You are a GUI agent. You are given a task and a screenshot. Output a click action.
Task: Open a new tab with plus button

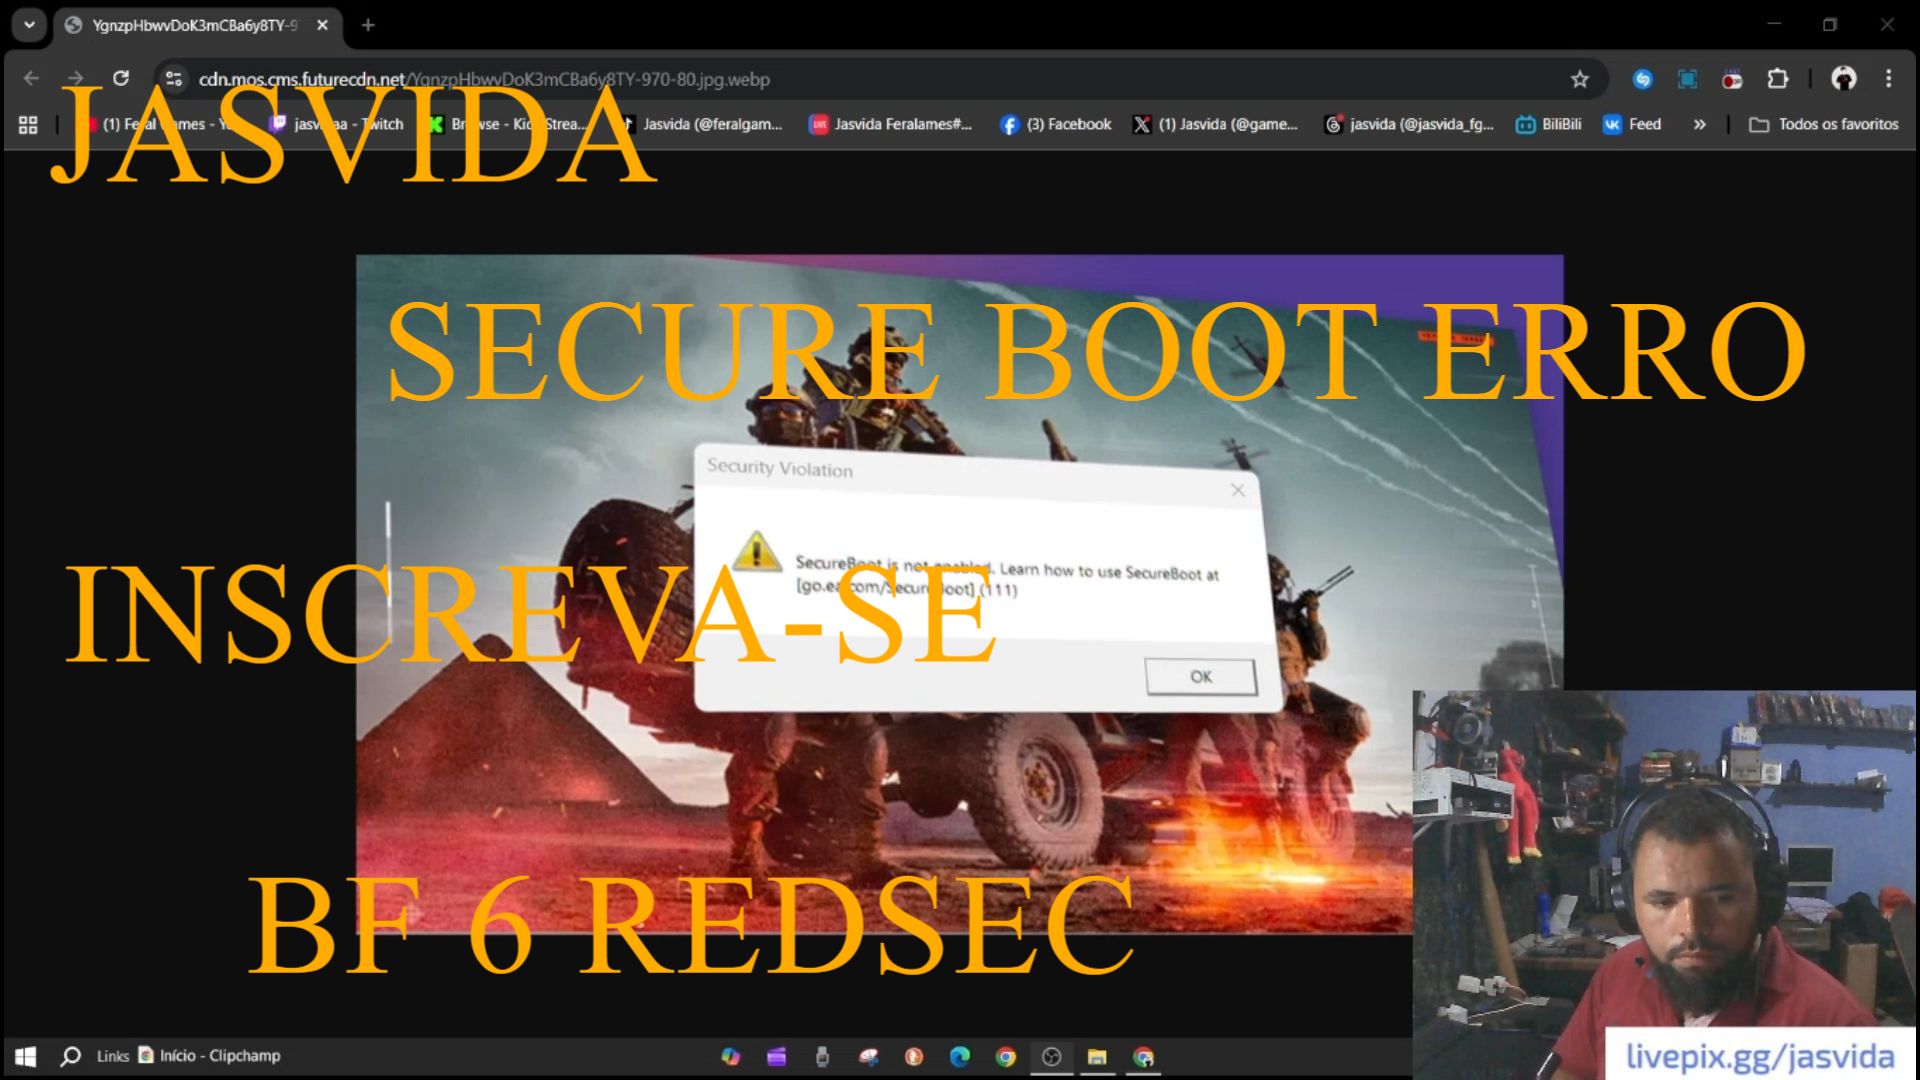coord(368,25)
